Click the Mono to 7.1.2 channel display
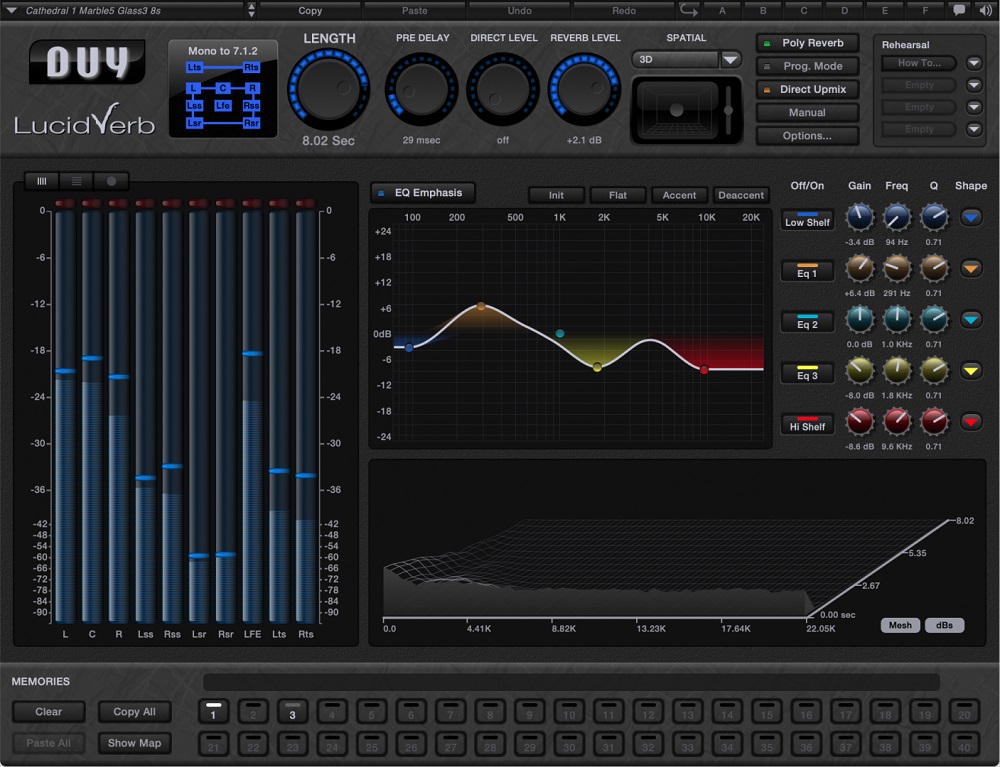 [x=223, y=89]
